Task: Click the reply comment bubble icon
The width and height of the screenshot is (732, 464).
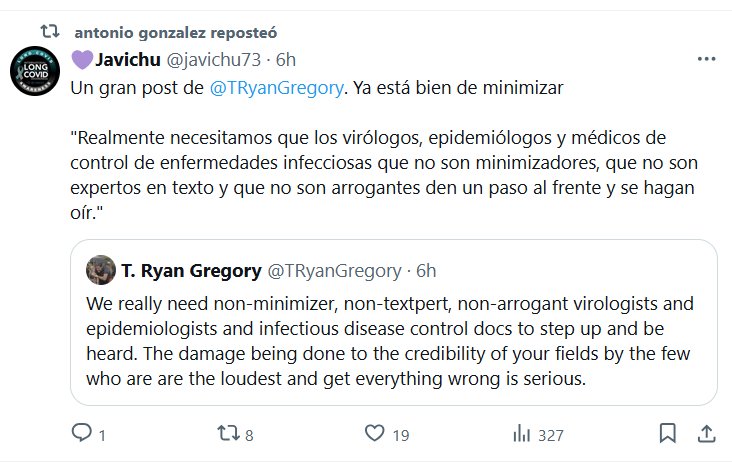Action: point(82,434)
